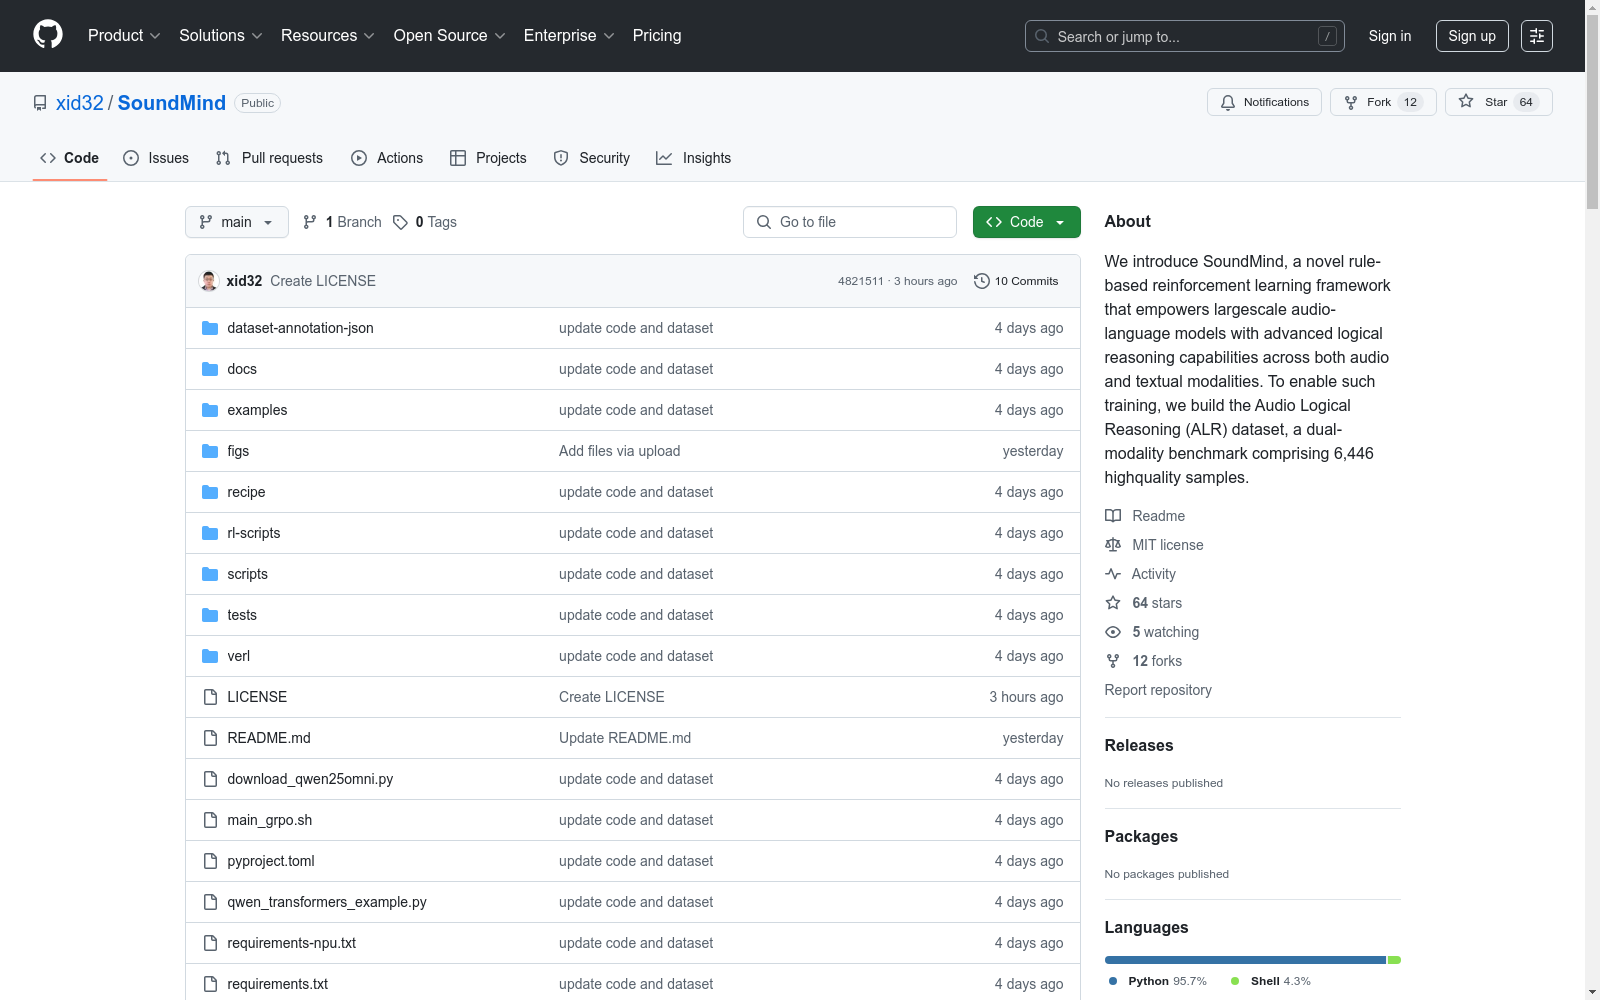
Task: Expand the Resources menu
Action: point(328,36)
